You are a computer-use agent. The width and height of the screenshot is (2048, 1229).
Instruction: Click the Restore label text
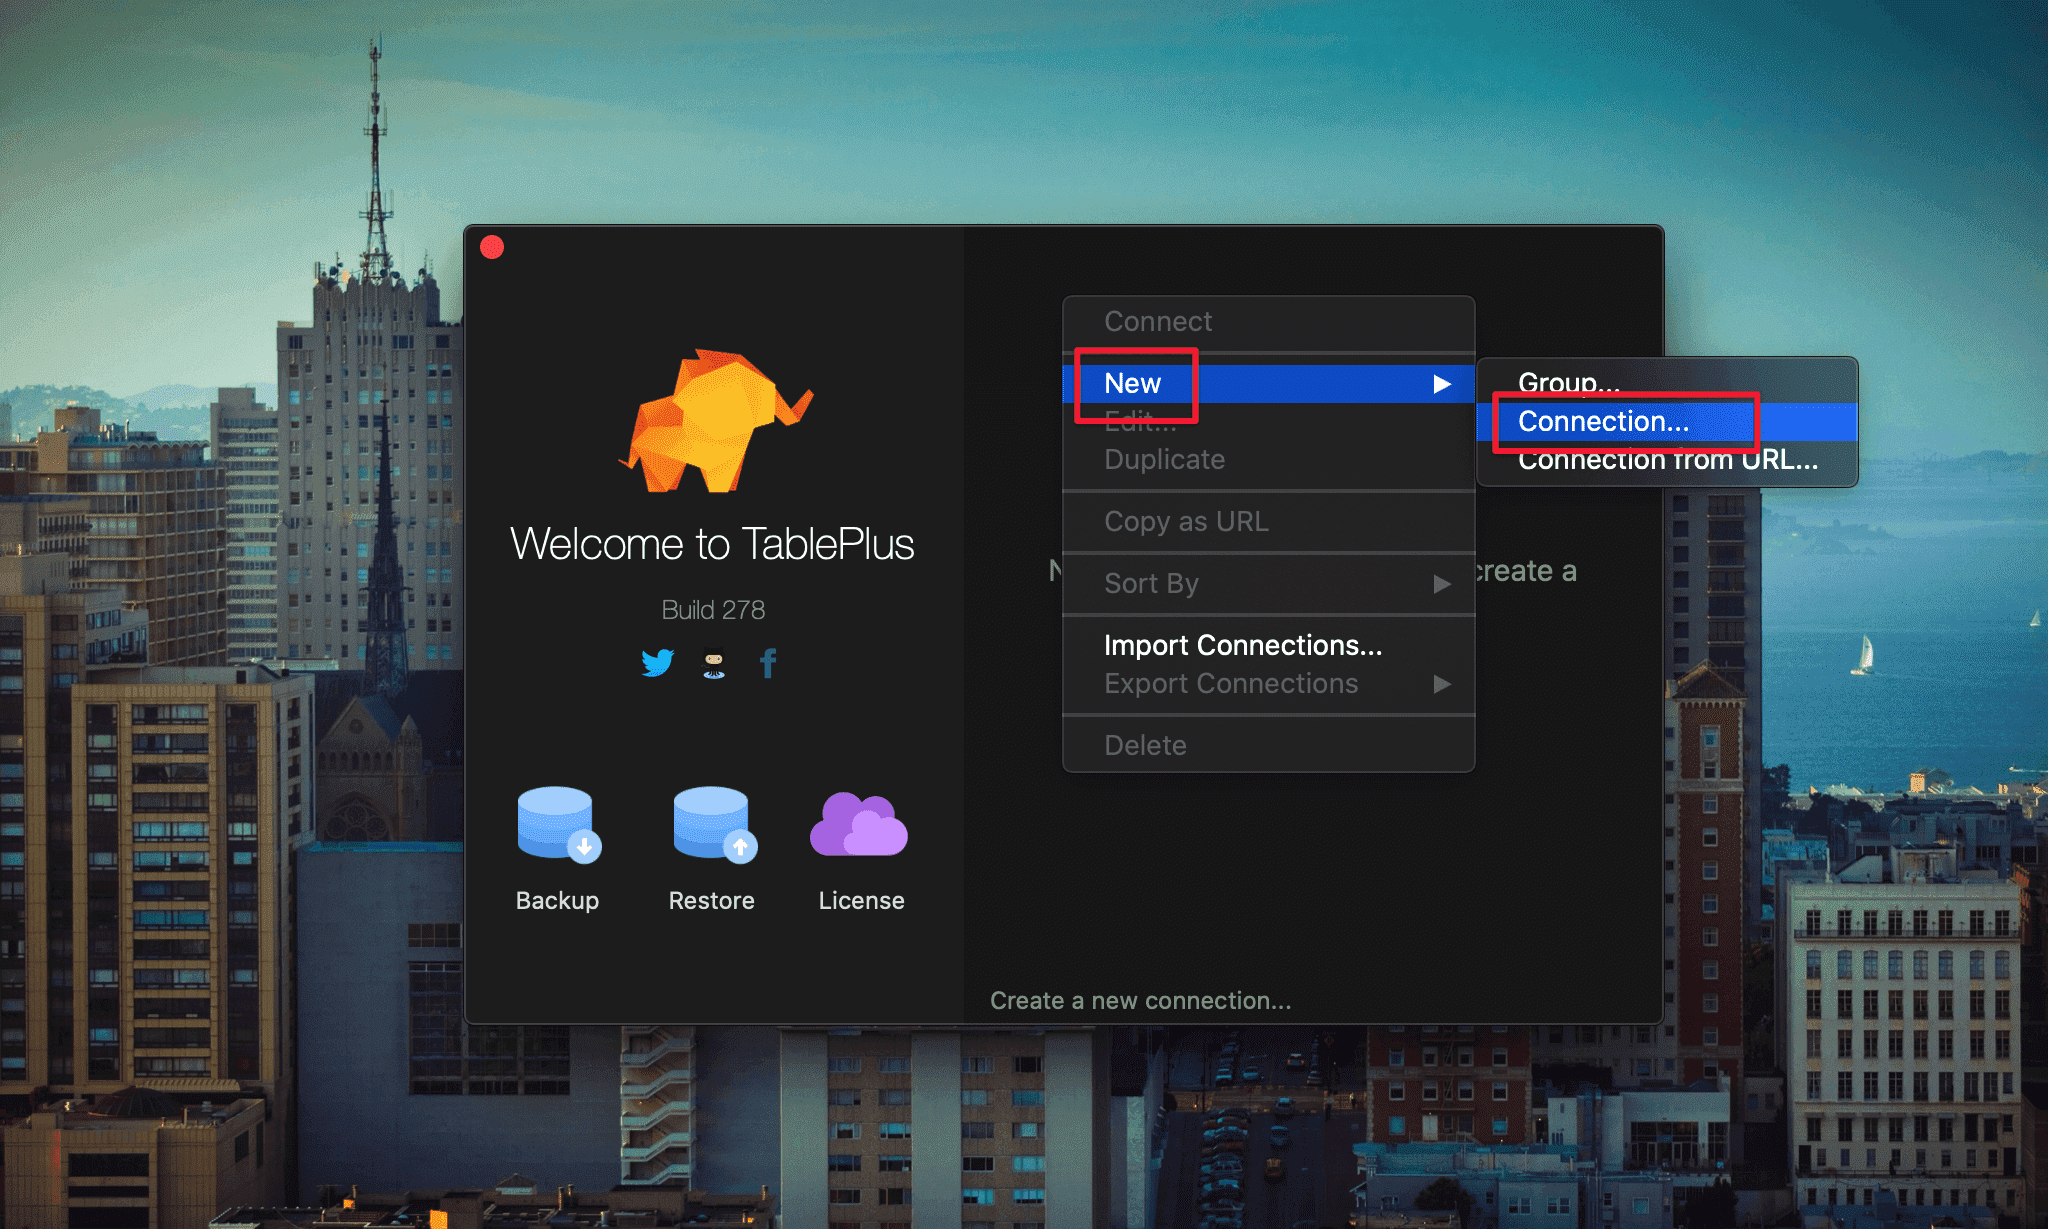point(711,901)
